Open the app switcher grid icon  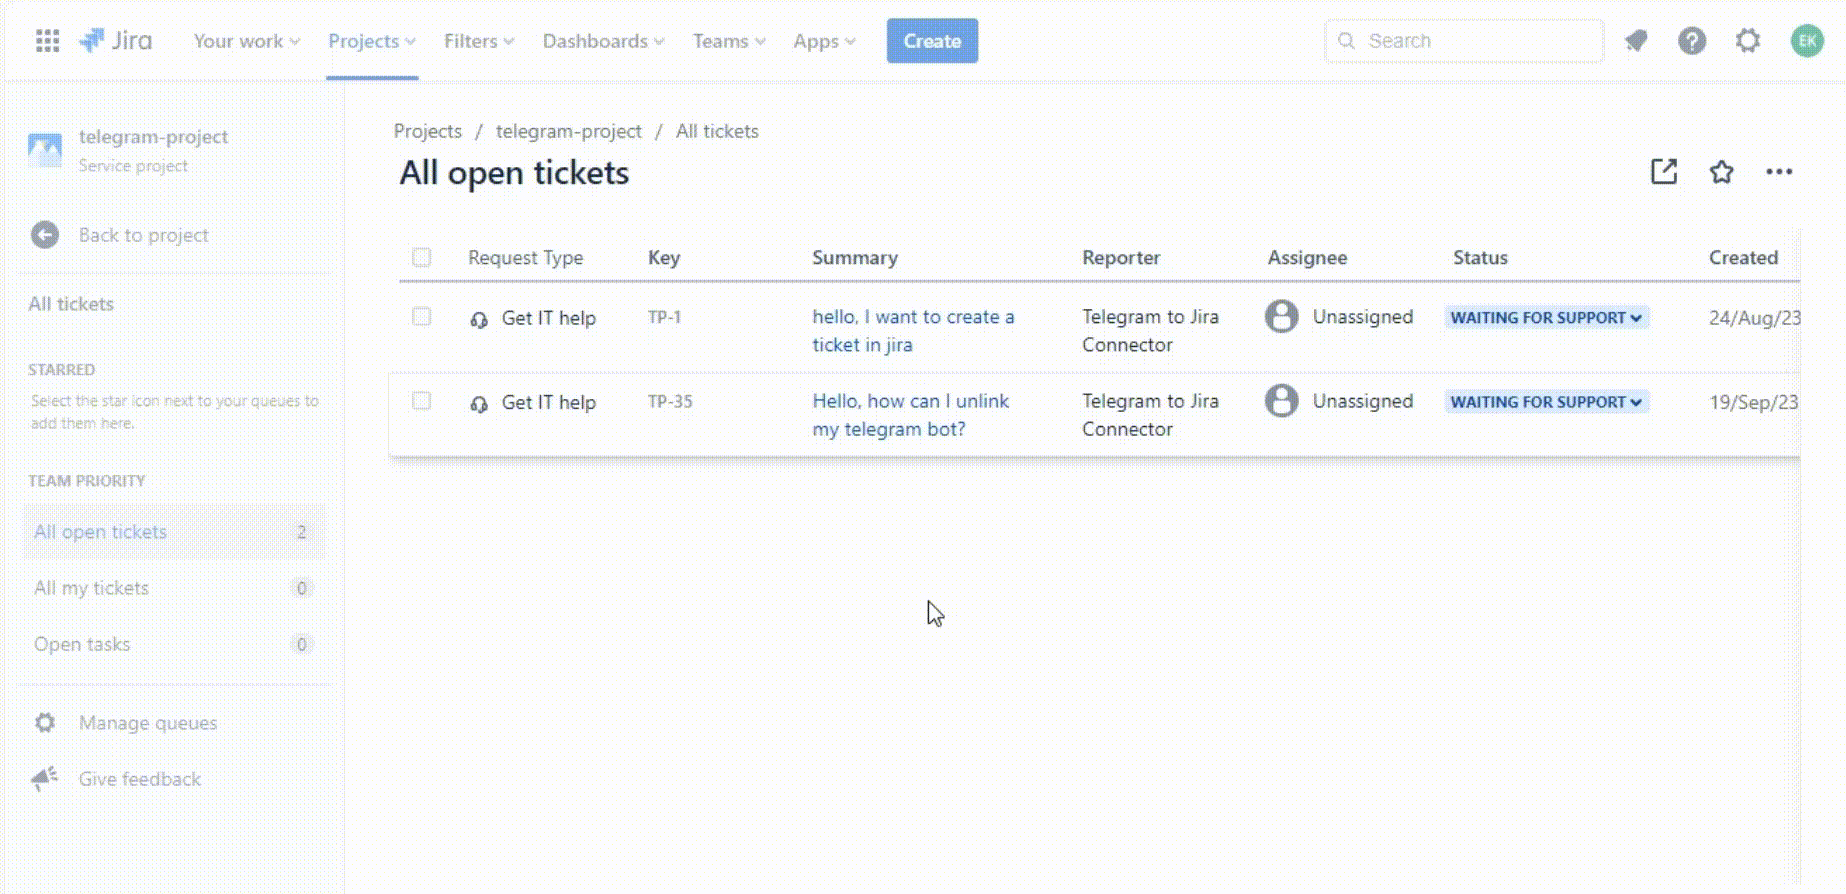coord(47,41)
